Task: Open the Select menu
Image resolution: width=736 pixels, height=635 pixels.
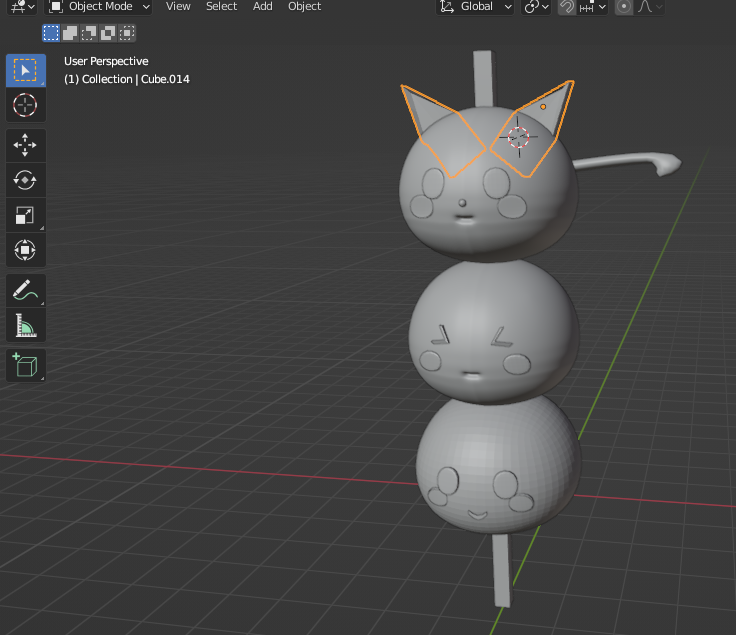Action: [x=222, y=7]
